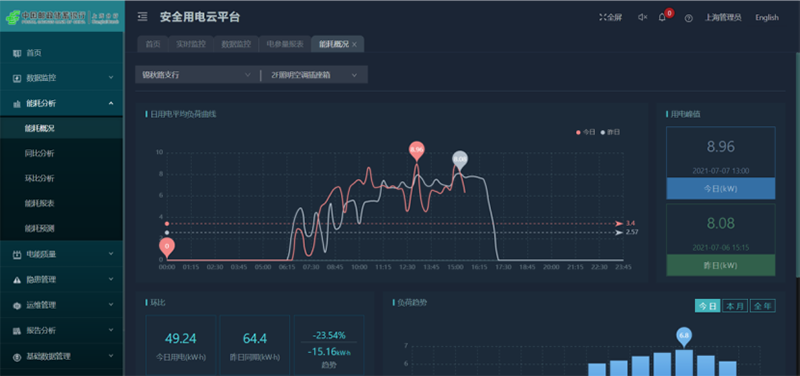
Task: Open notifications from the bell icon
Action: click(662, 18)
